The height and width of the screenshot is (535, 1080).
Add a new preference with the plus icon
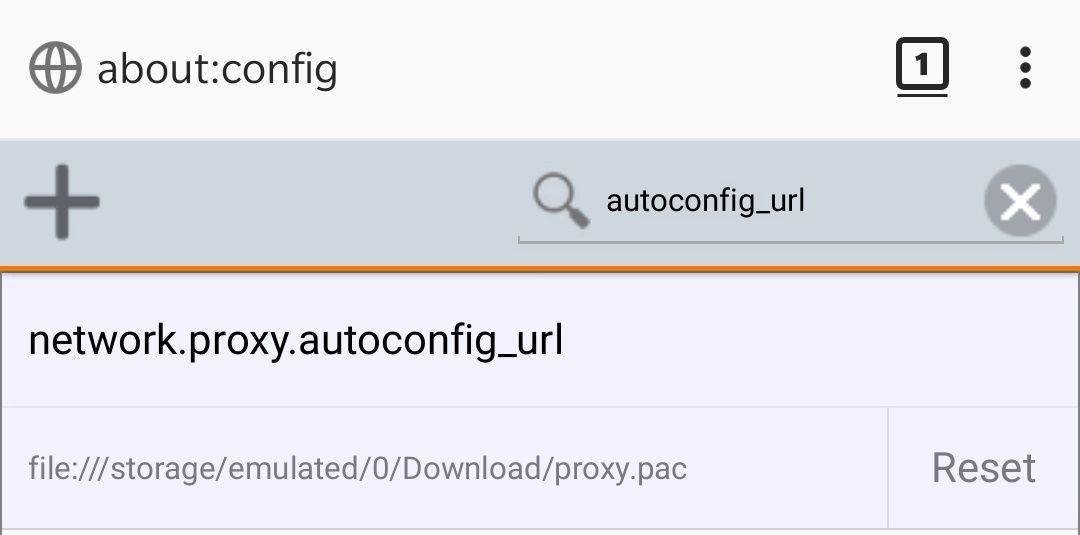(x=62, y=202)
